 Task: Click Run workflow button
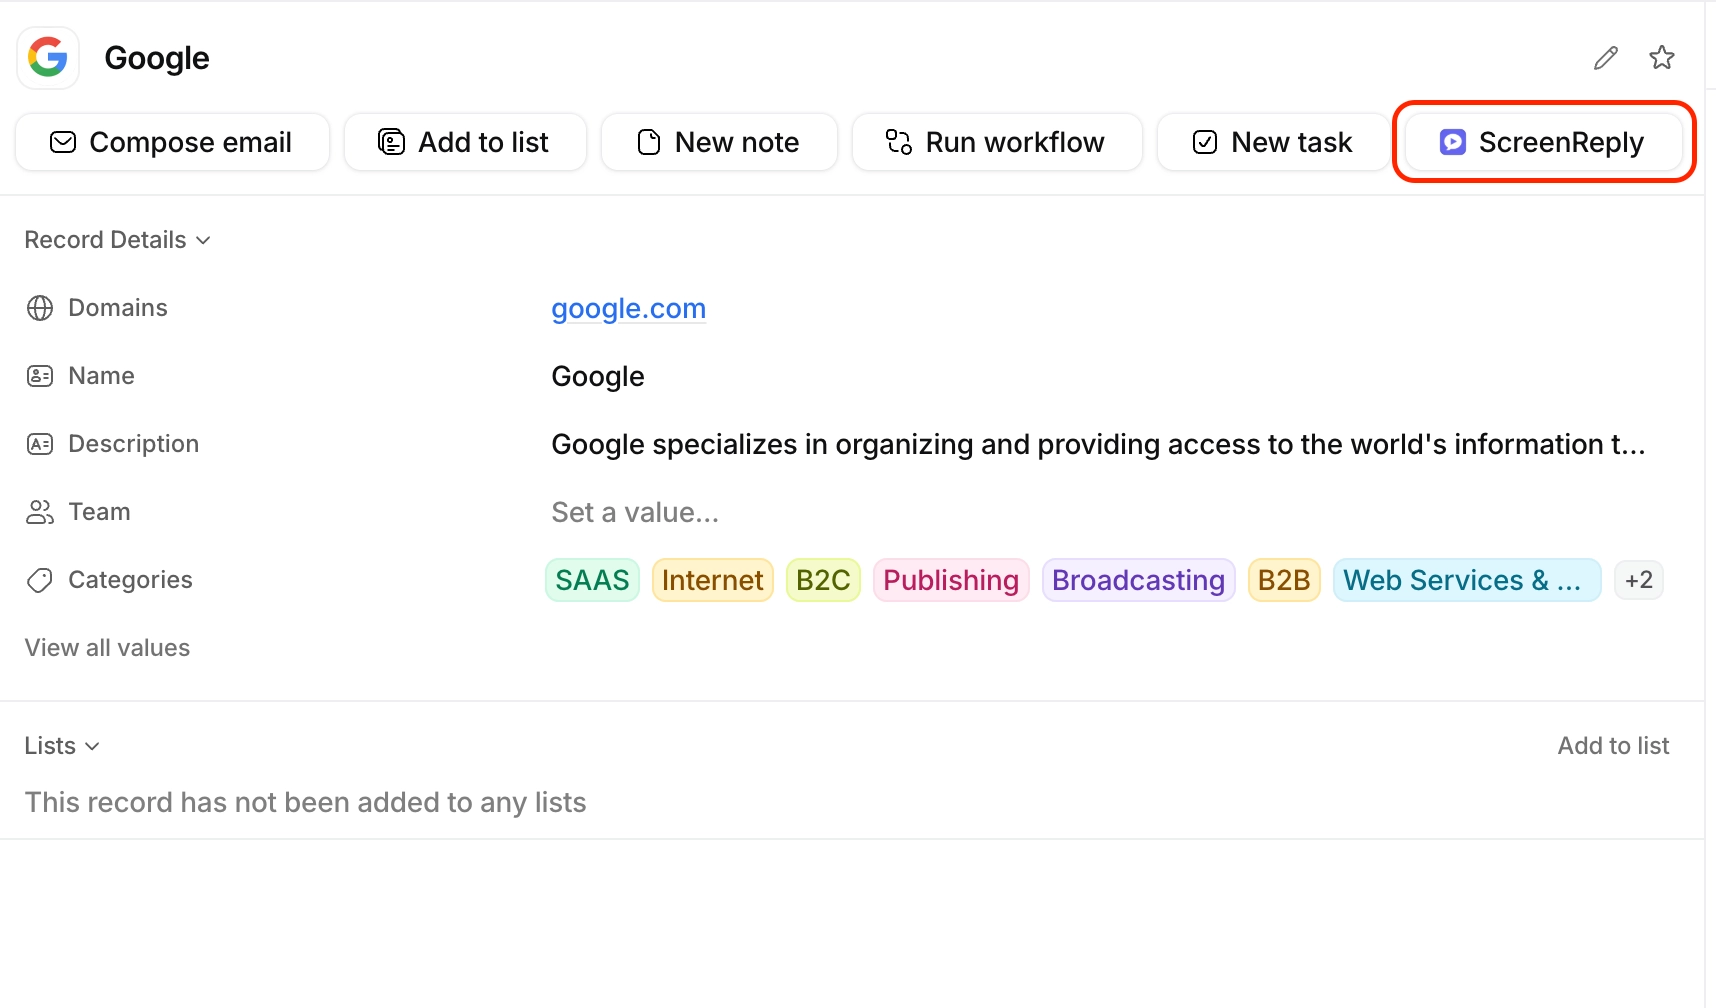point(997,142)
